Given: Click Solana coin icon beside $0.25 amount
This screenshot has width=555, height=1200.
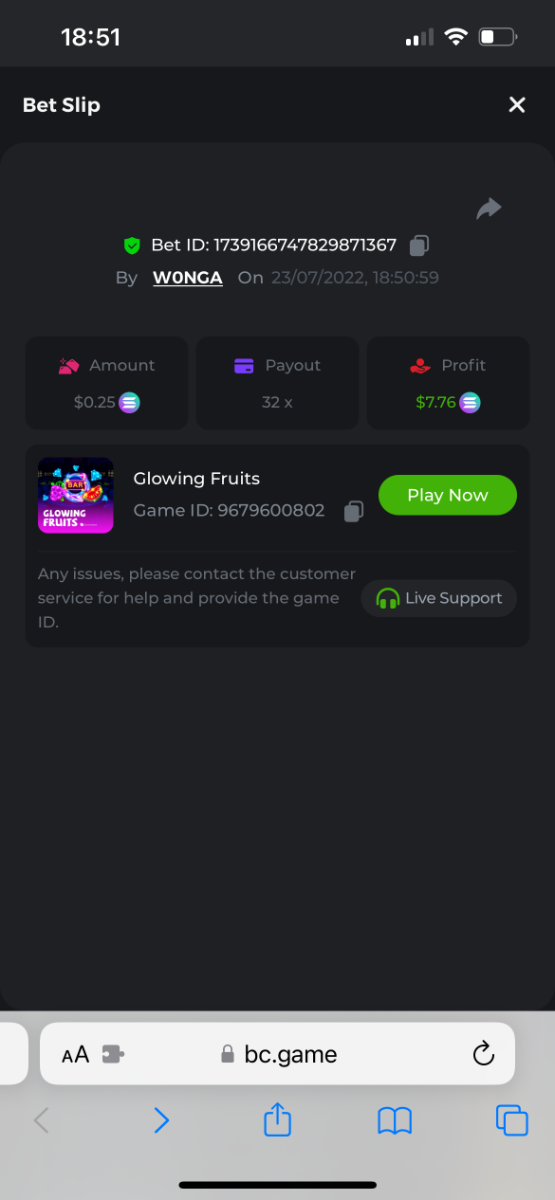Looking at the screenshot, I should [130, 403].
